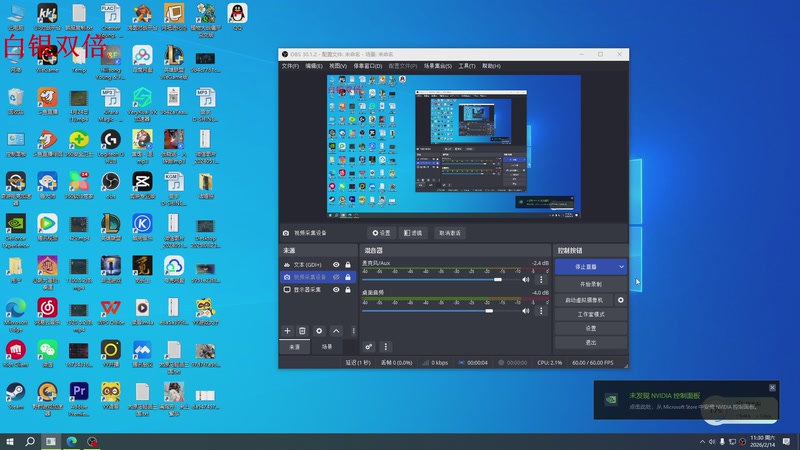Open the 桌面音频 three-dot options menu

[541, 311]
